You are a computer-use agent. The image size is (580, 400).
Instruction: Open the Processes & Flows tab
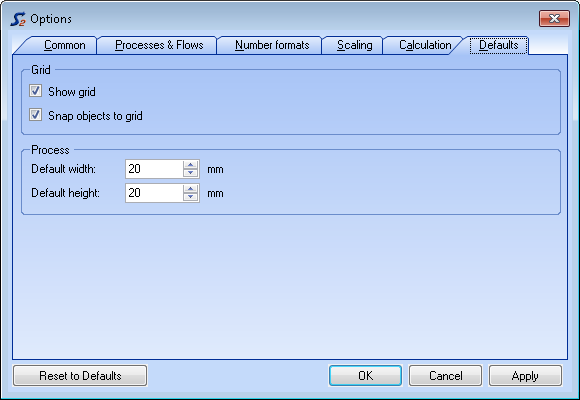pyautogui.click(x=159, y=45)
